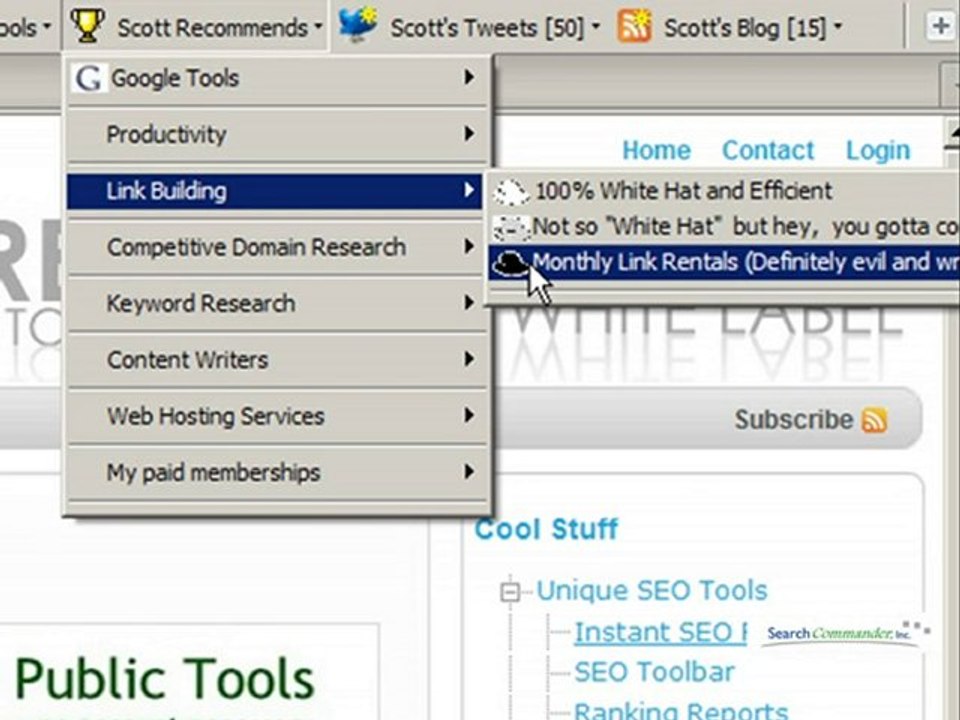Click the page scrollbar up arrow
Viewport: 960px width, 720px height.
[951, 136]
